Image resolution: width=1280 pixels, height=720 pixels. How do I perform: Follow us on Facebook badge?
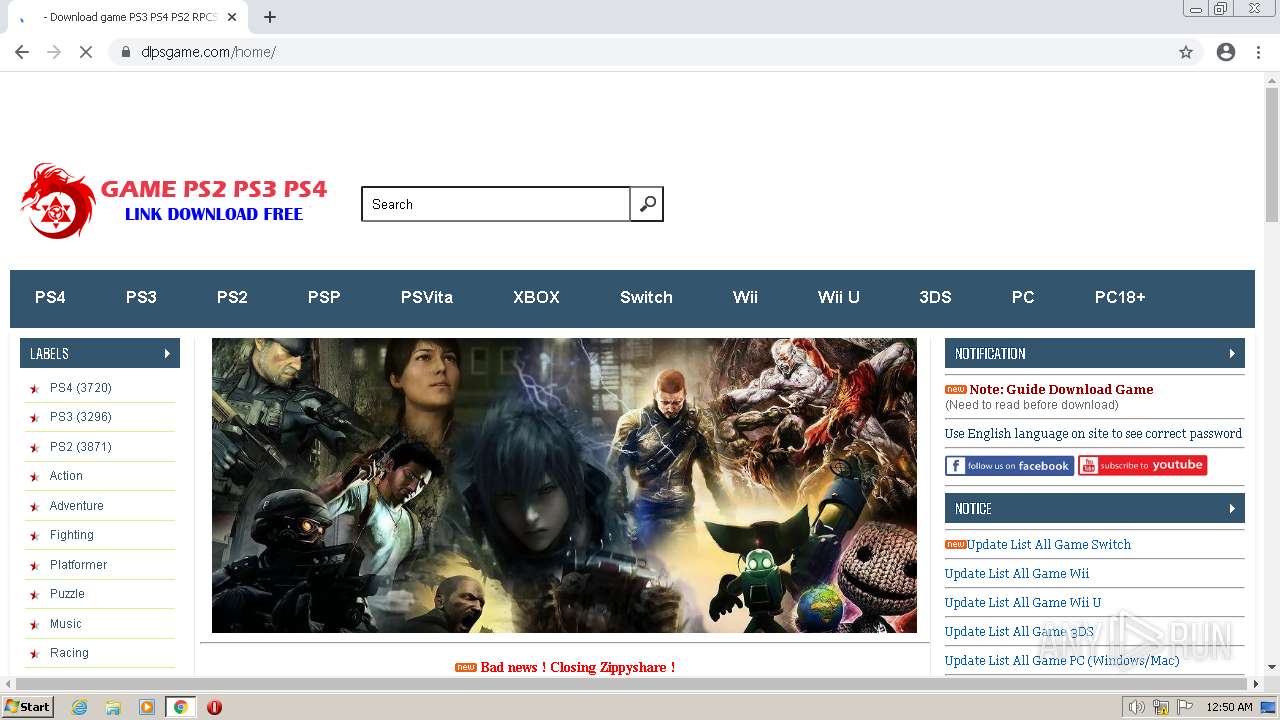point(1009,466)
